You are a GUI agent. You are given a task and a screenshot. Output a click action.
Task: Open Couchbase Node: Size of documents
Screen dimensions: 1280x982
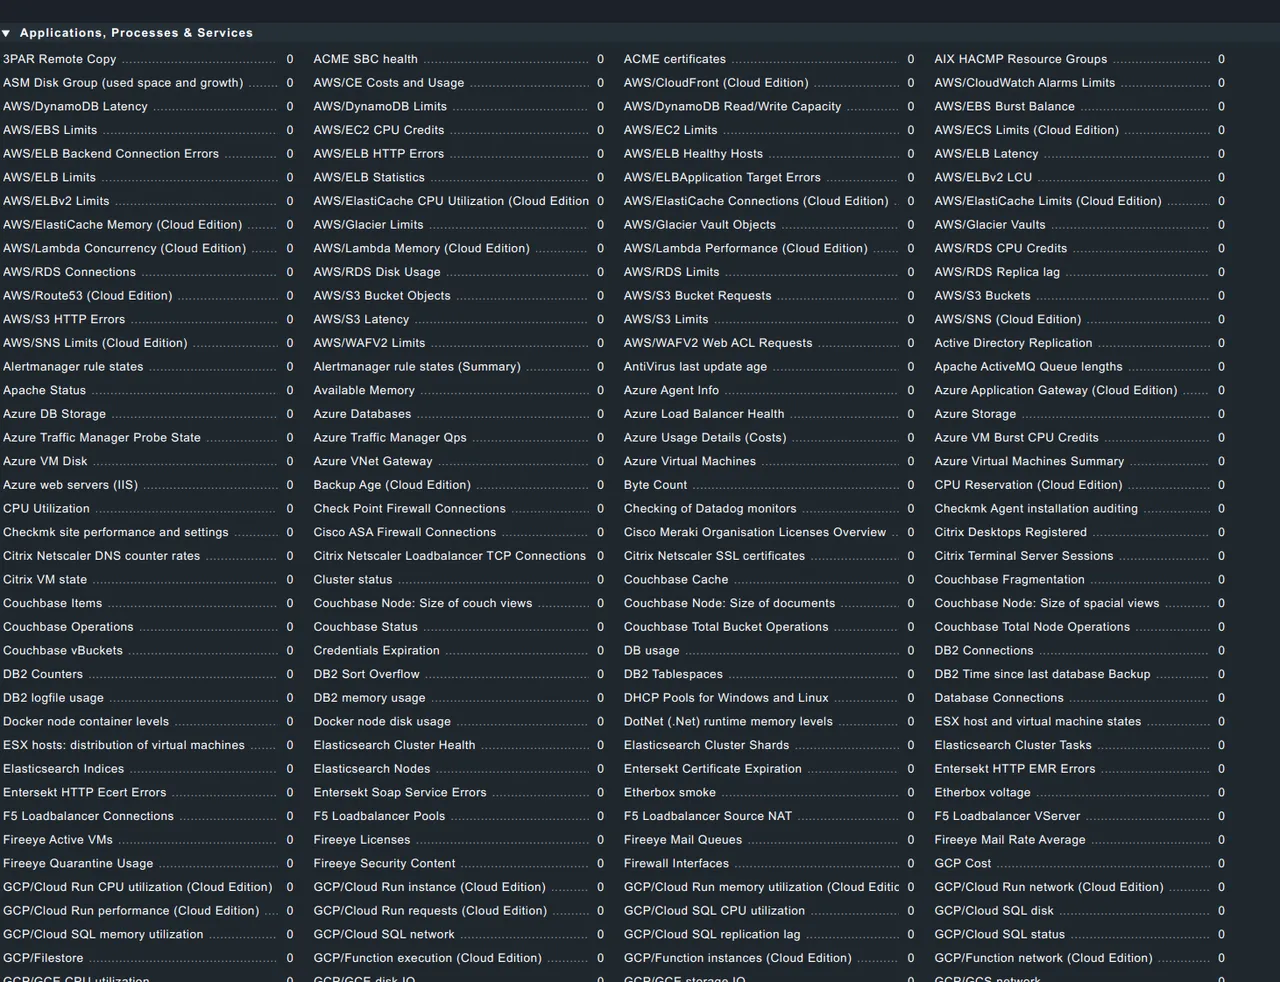[x=729, y=604]
